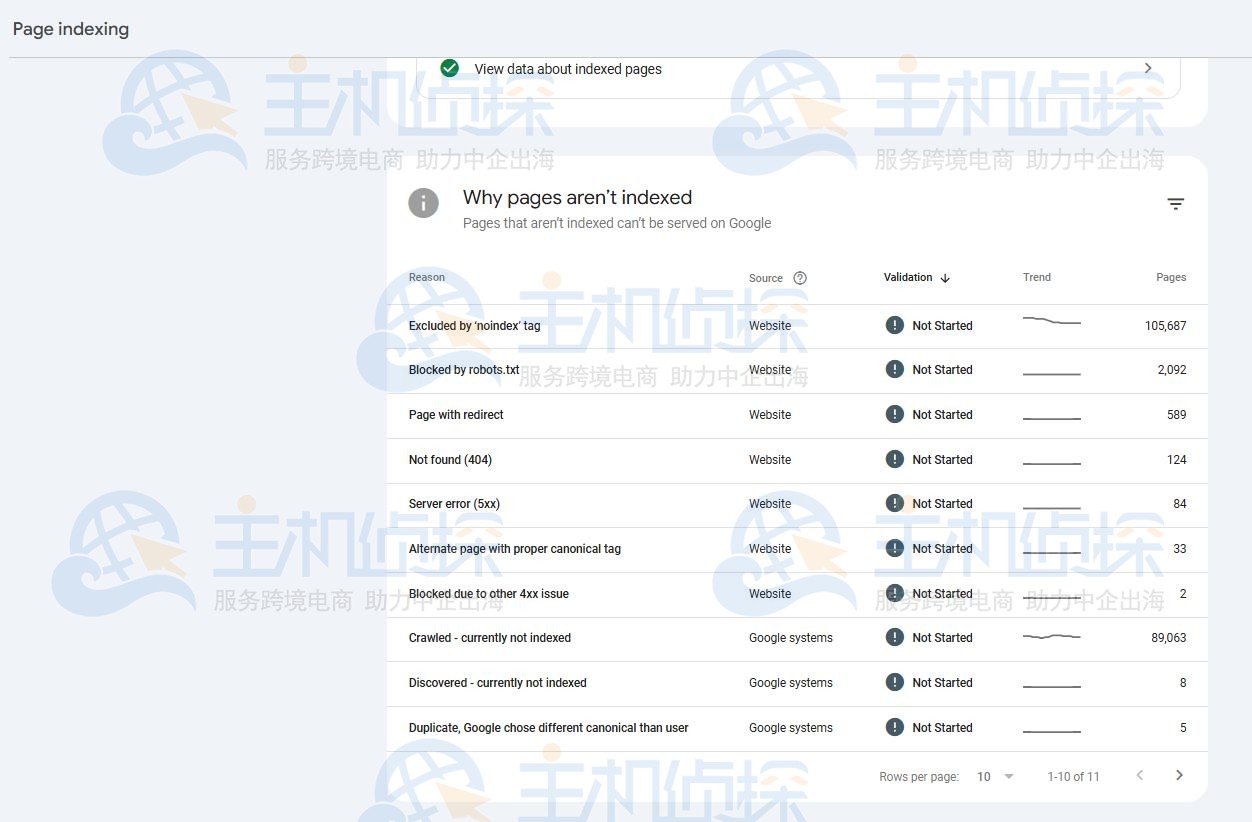Screen dimensions: 1252x822
Task: Open the filter icon for indexing reasons
Action: (x=1176, y=203)
